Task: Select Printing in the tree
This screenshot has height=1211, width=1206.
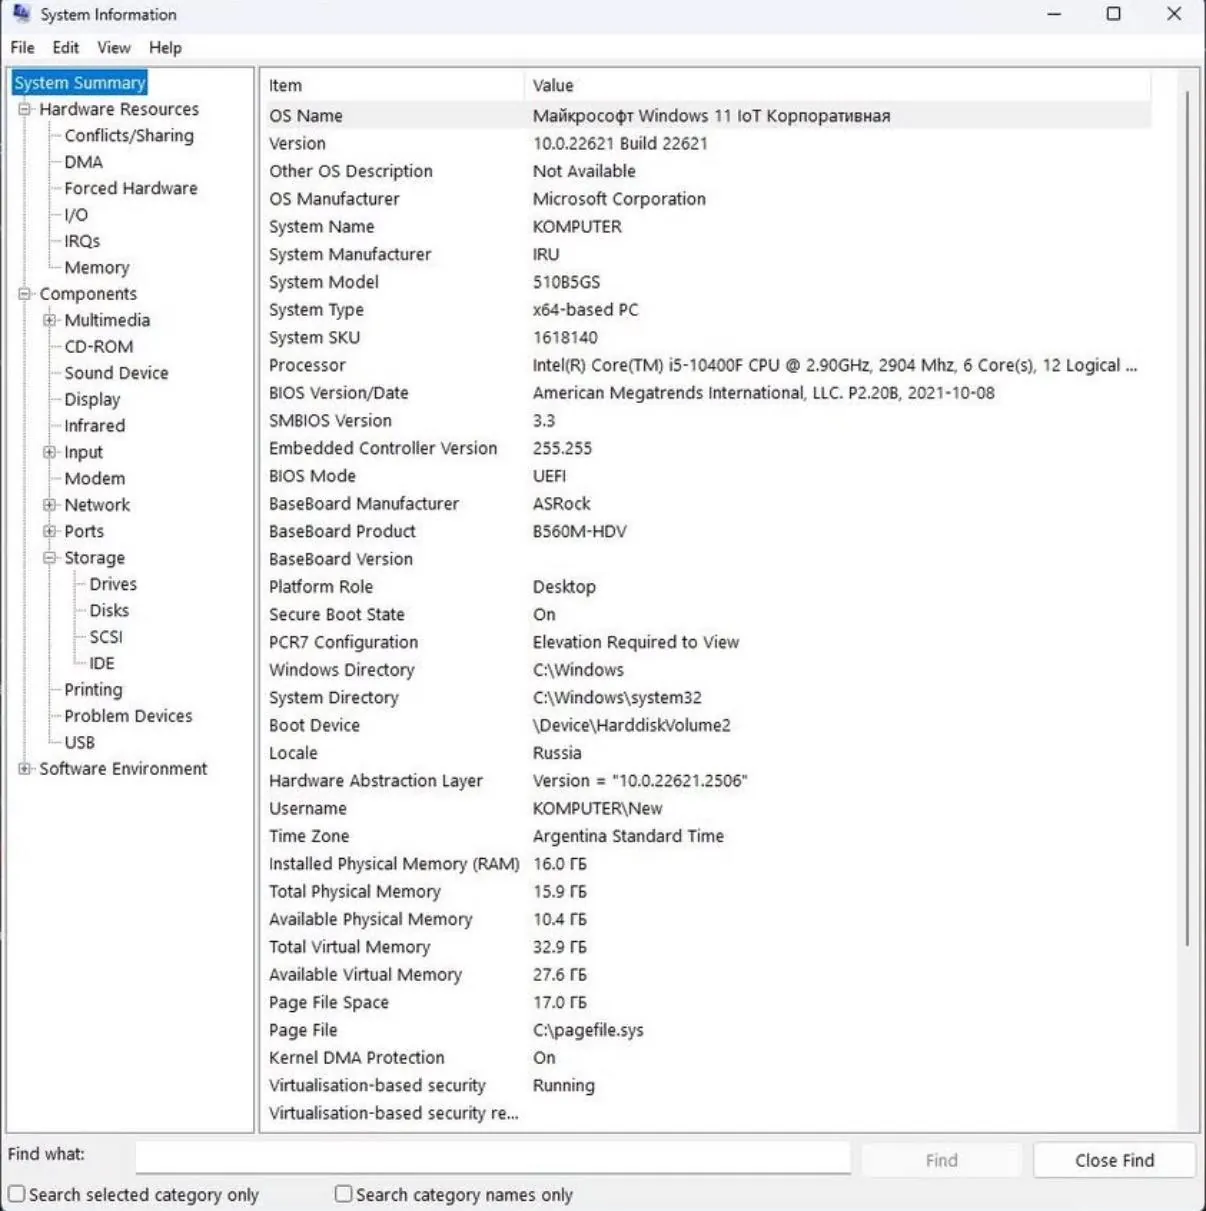Action: click(93, 690)
